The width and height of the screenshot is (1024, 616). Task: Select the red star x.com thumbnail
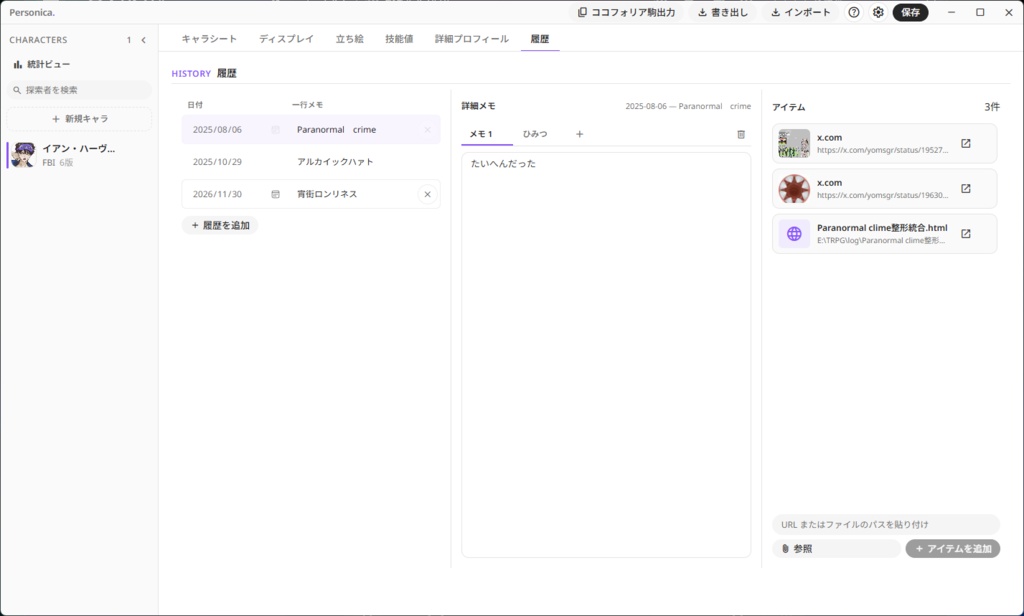tap(794, 188)
